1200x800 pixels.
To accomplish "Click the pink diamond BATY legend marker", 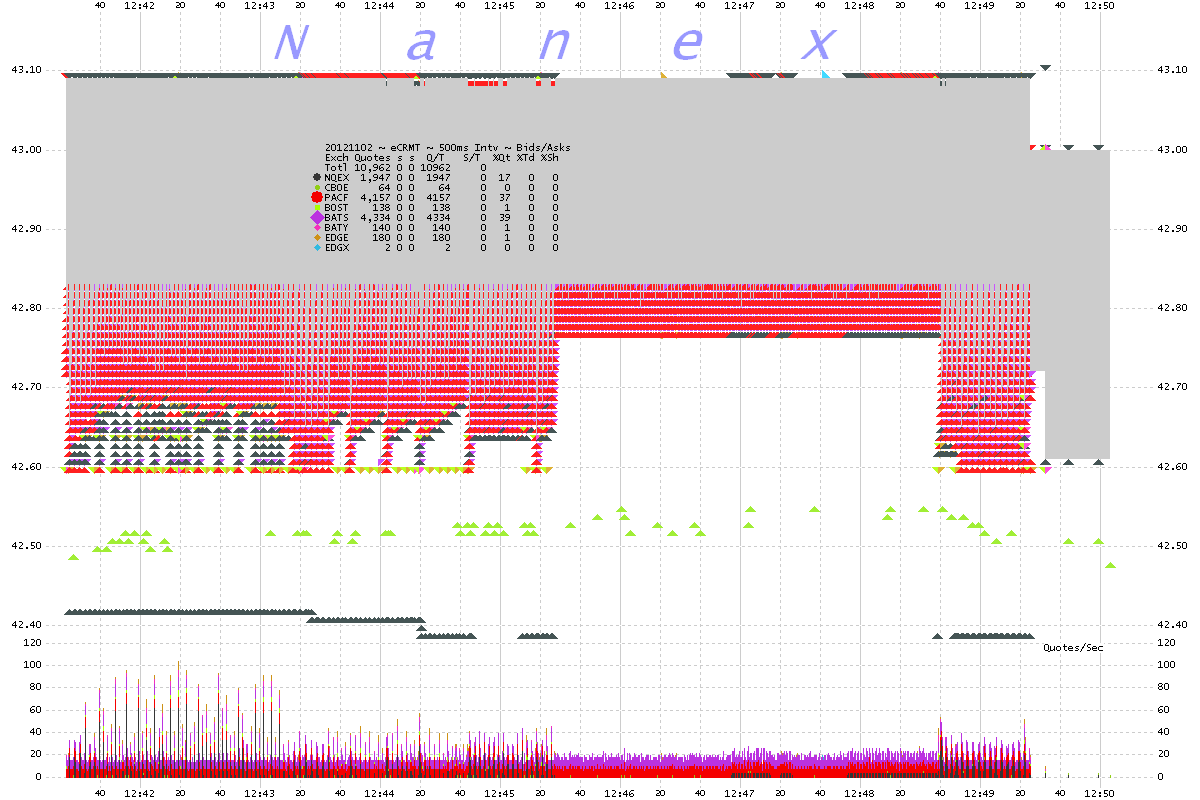I will (317, 227).
